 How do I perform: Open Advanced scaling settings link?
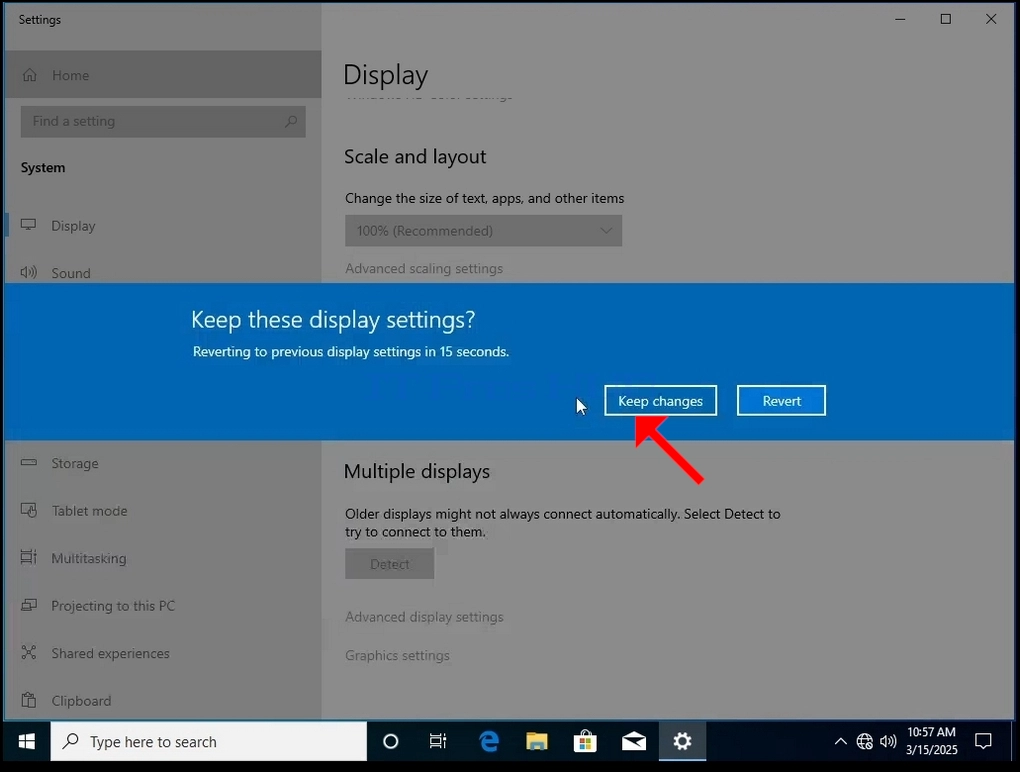pyautogui.click(x=424, y=269)
